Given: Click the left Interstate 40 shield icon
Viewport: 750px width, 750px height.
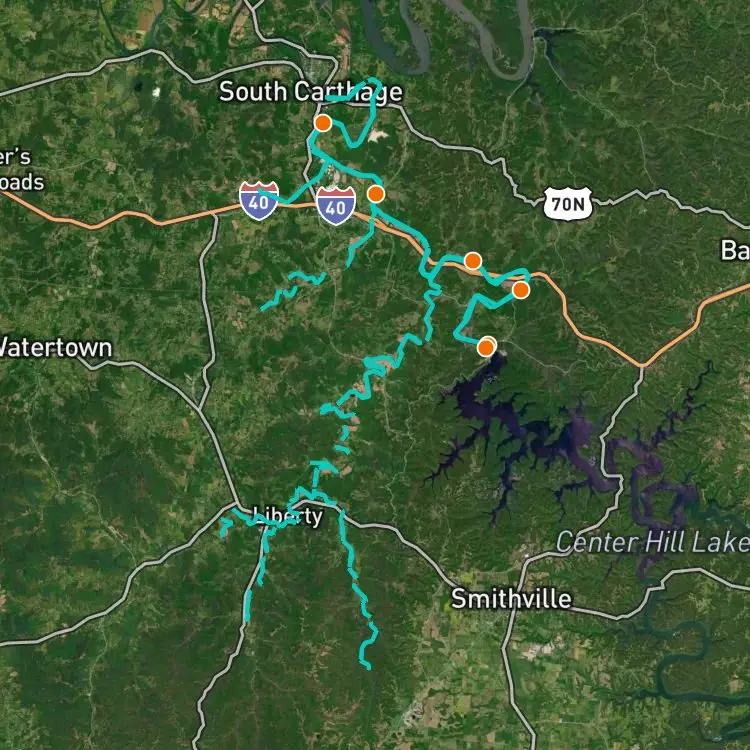Looking at the screenshot, I should coord(259,200).
